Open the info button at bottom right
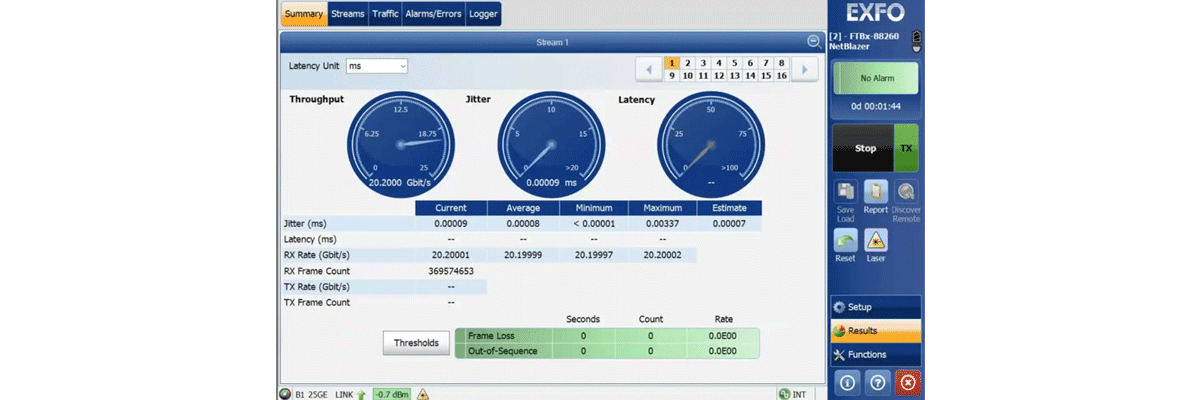 (845, 382)
